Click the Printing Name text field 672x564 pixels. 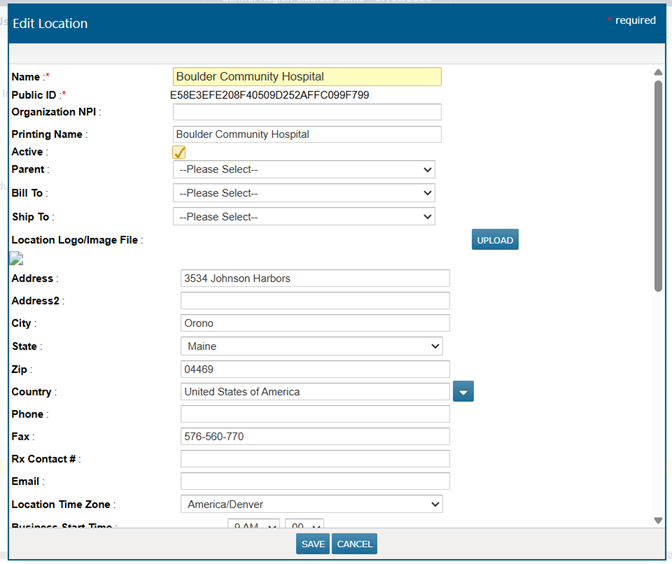click(306, 134)
